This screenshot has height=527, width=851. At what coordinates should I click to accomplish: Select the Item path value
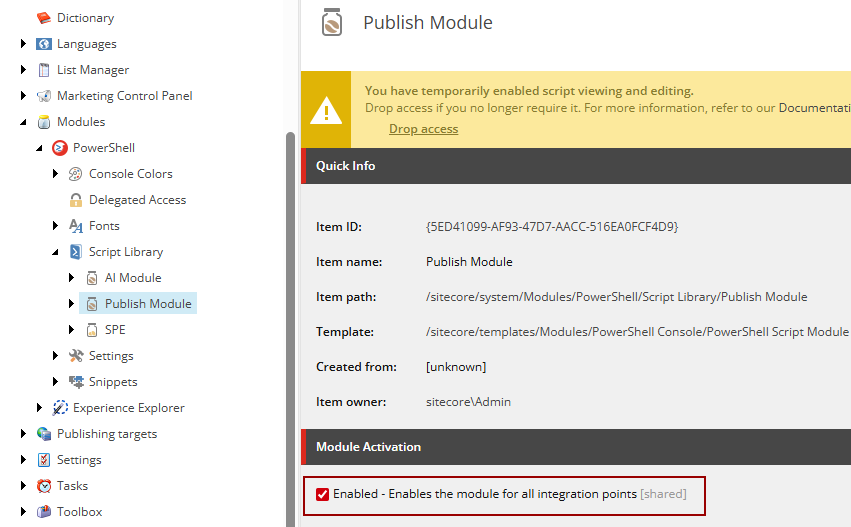[617, 297]
